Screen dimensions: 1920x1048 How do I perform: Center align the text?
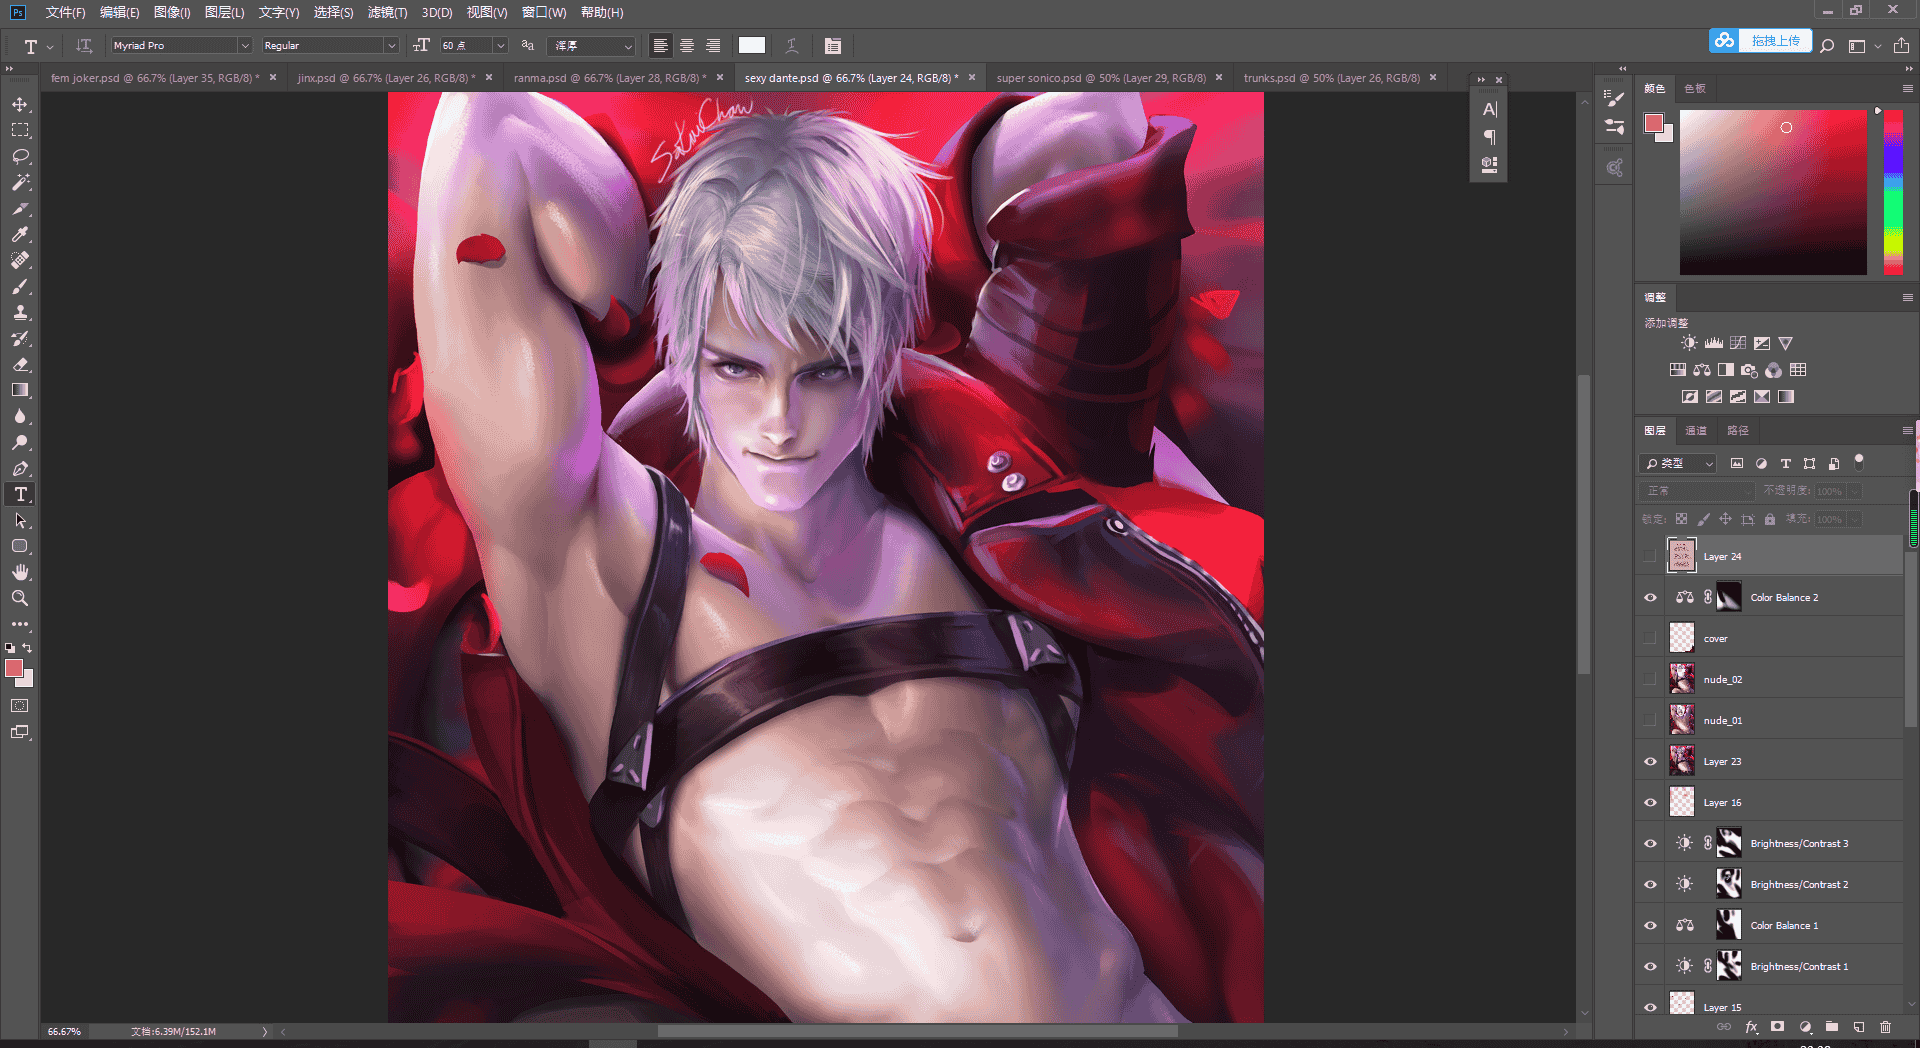click(x=687, y=45)
